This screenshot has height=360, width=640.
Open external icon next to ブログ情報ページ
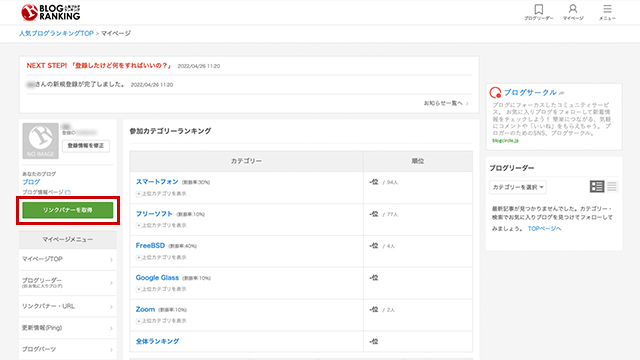[x=68, y=192]
